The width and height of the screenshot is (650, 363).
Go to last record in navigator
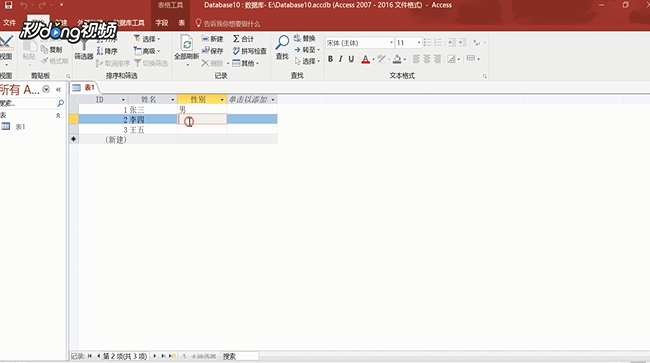point(163,356)
